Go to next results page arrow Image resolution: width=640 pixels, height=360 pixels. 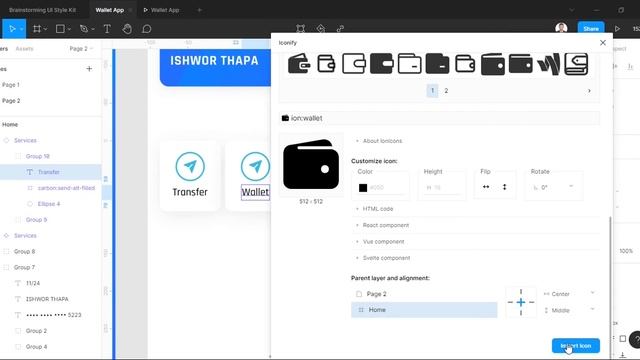(589, 91)
